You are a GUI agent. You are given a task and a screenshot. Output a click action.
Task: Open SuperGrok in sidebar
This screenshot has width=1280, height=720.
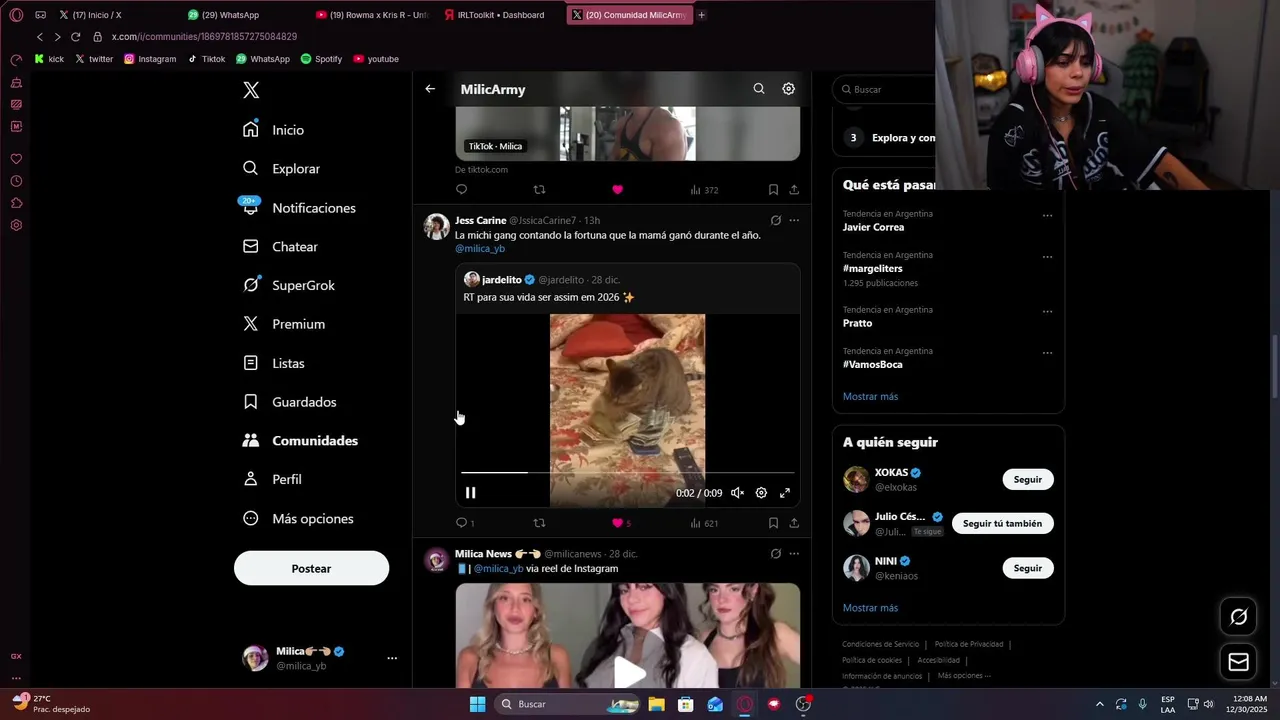click(288, 285)
